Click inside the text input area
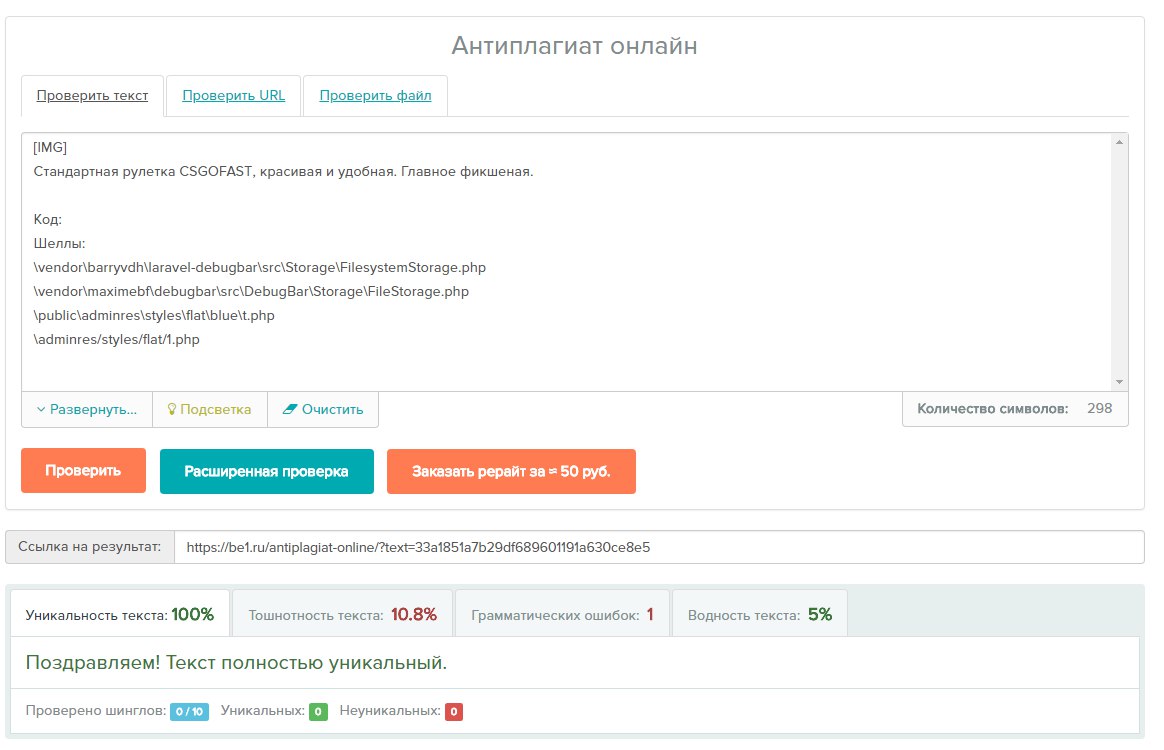 tap(560, 260)
